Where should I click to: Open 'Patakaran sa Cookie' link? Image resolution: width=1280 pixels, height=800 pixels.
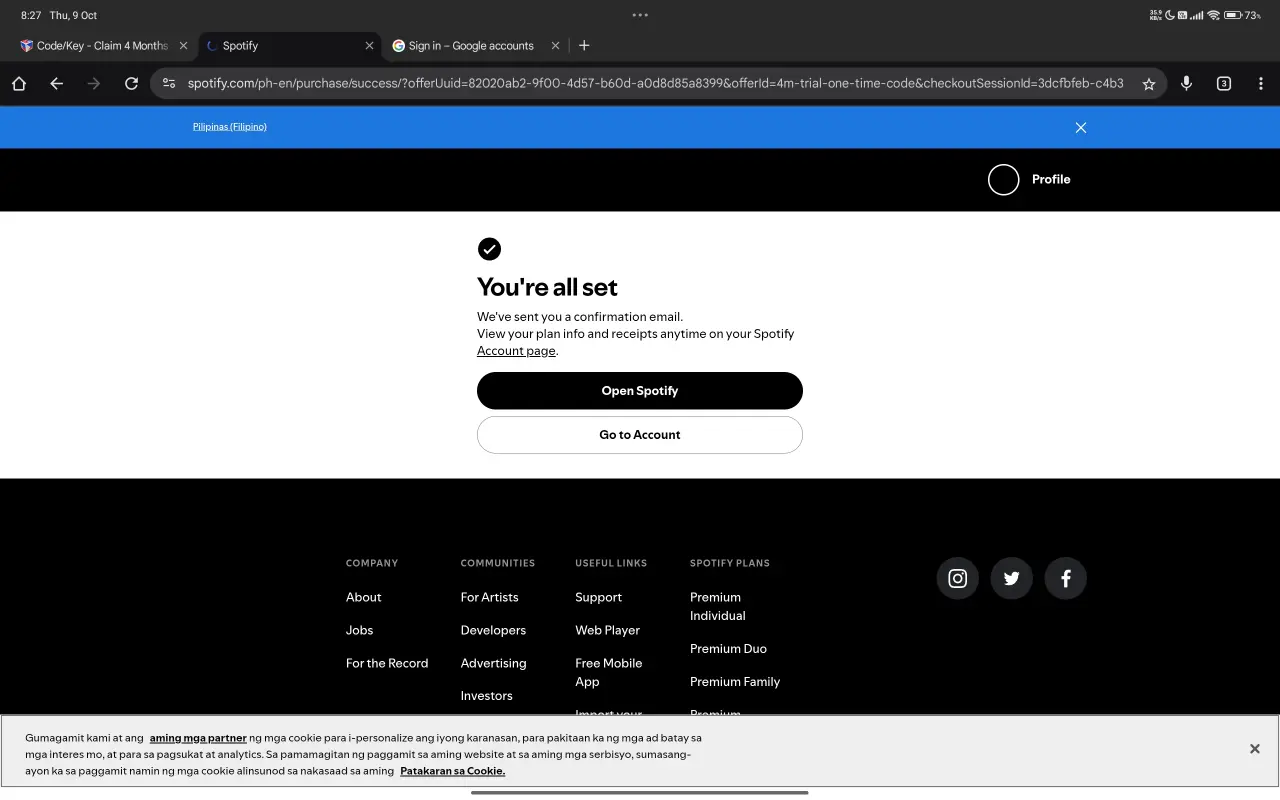click(452, 771)
